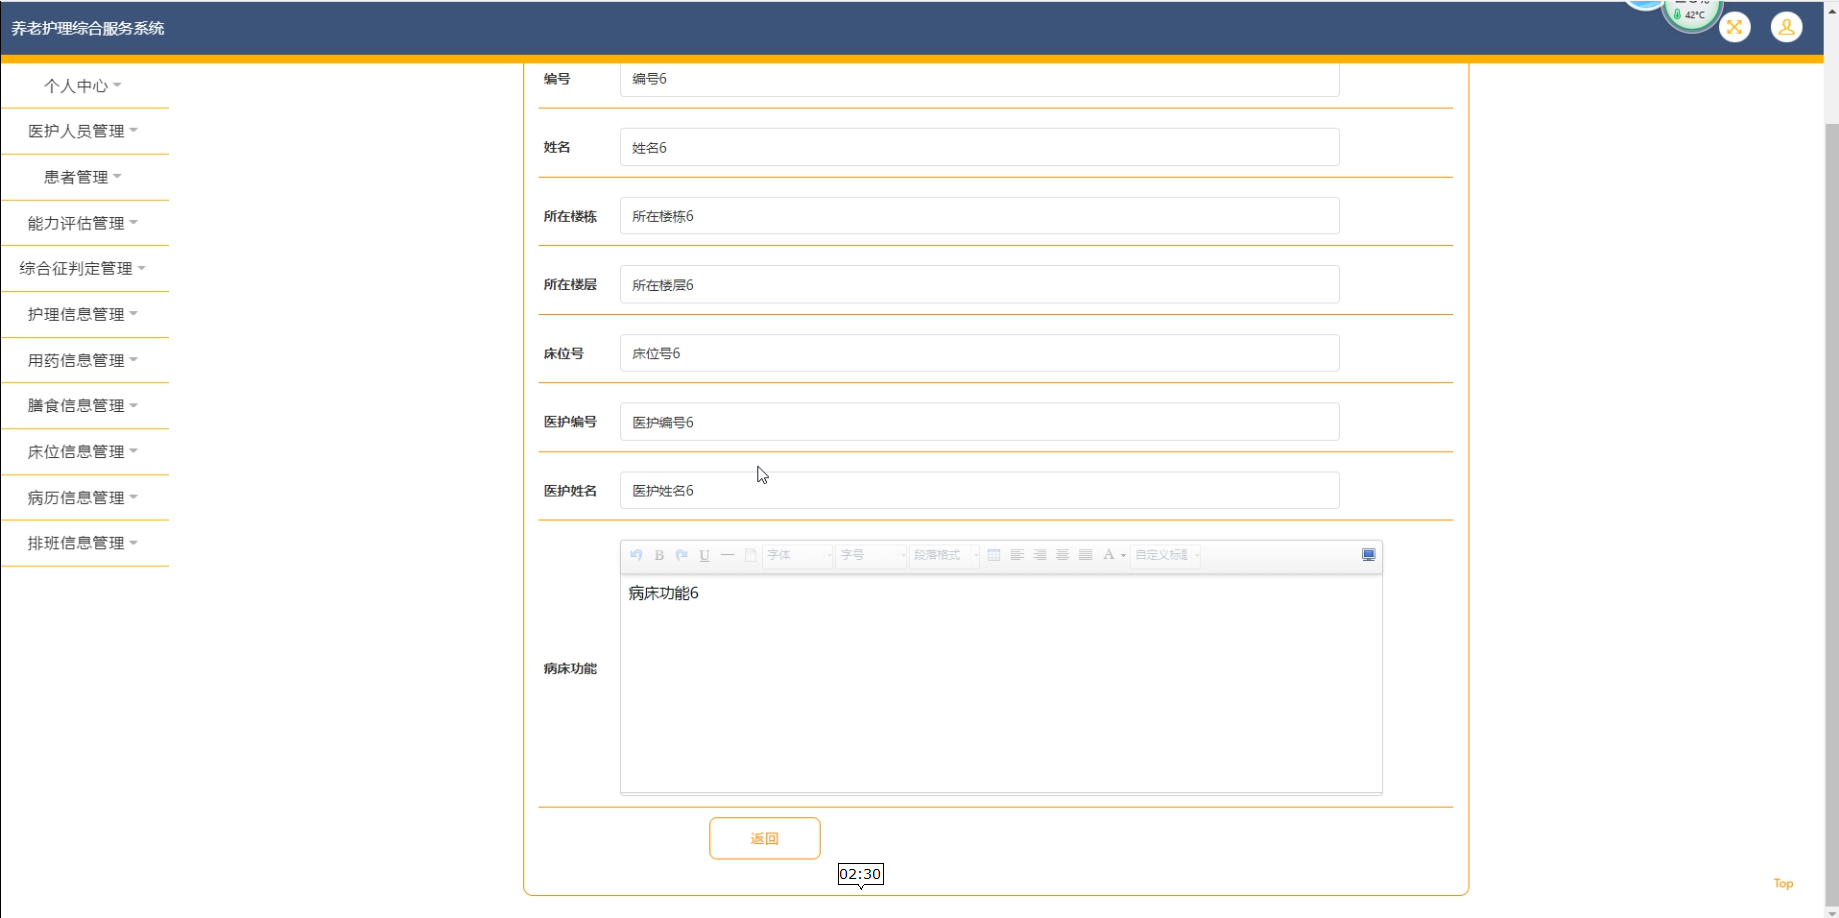Screen dimensions: 1839x918
Task: Expand the 用药信息管理 menu
Action: 84,360
